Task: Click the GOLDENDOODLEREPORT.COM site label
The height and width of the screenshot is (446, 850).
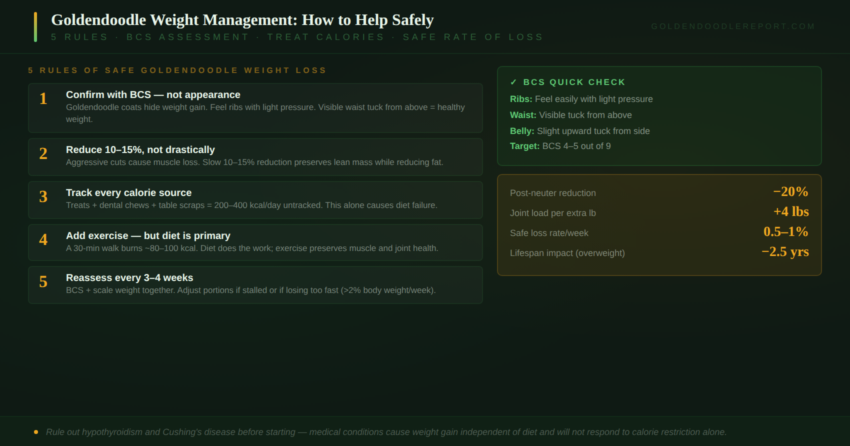Action: tap(733, 26)
